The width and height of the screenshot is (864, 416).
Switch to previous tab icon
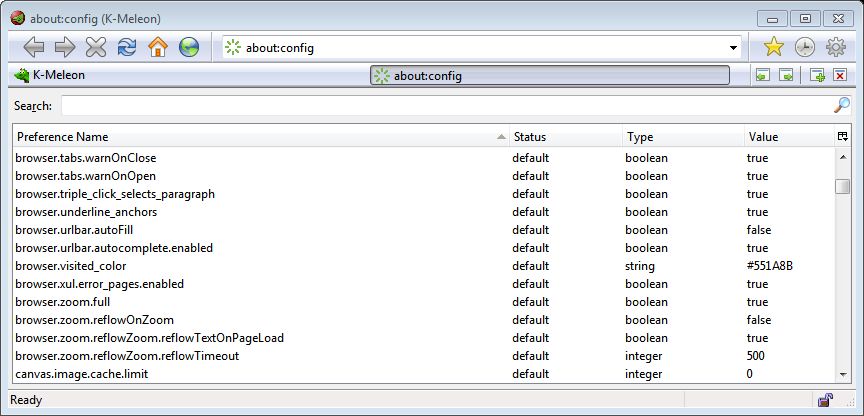click(x=763, y=75)
